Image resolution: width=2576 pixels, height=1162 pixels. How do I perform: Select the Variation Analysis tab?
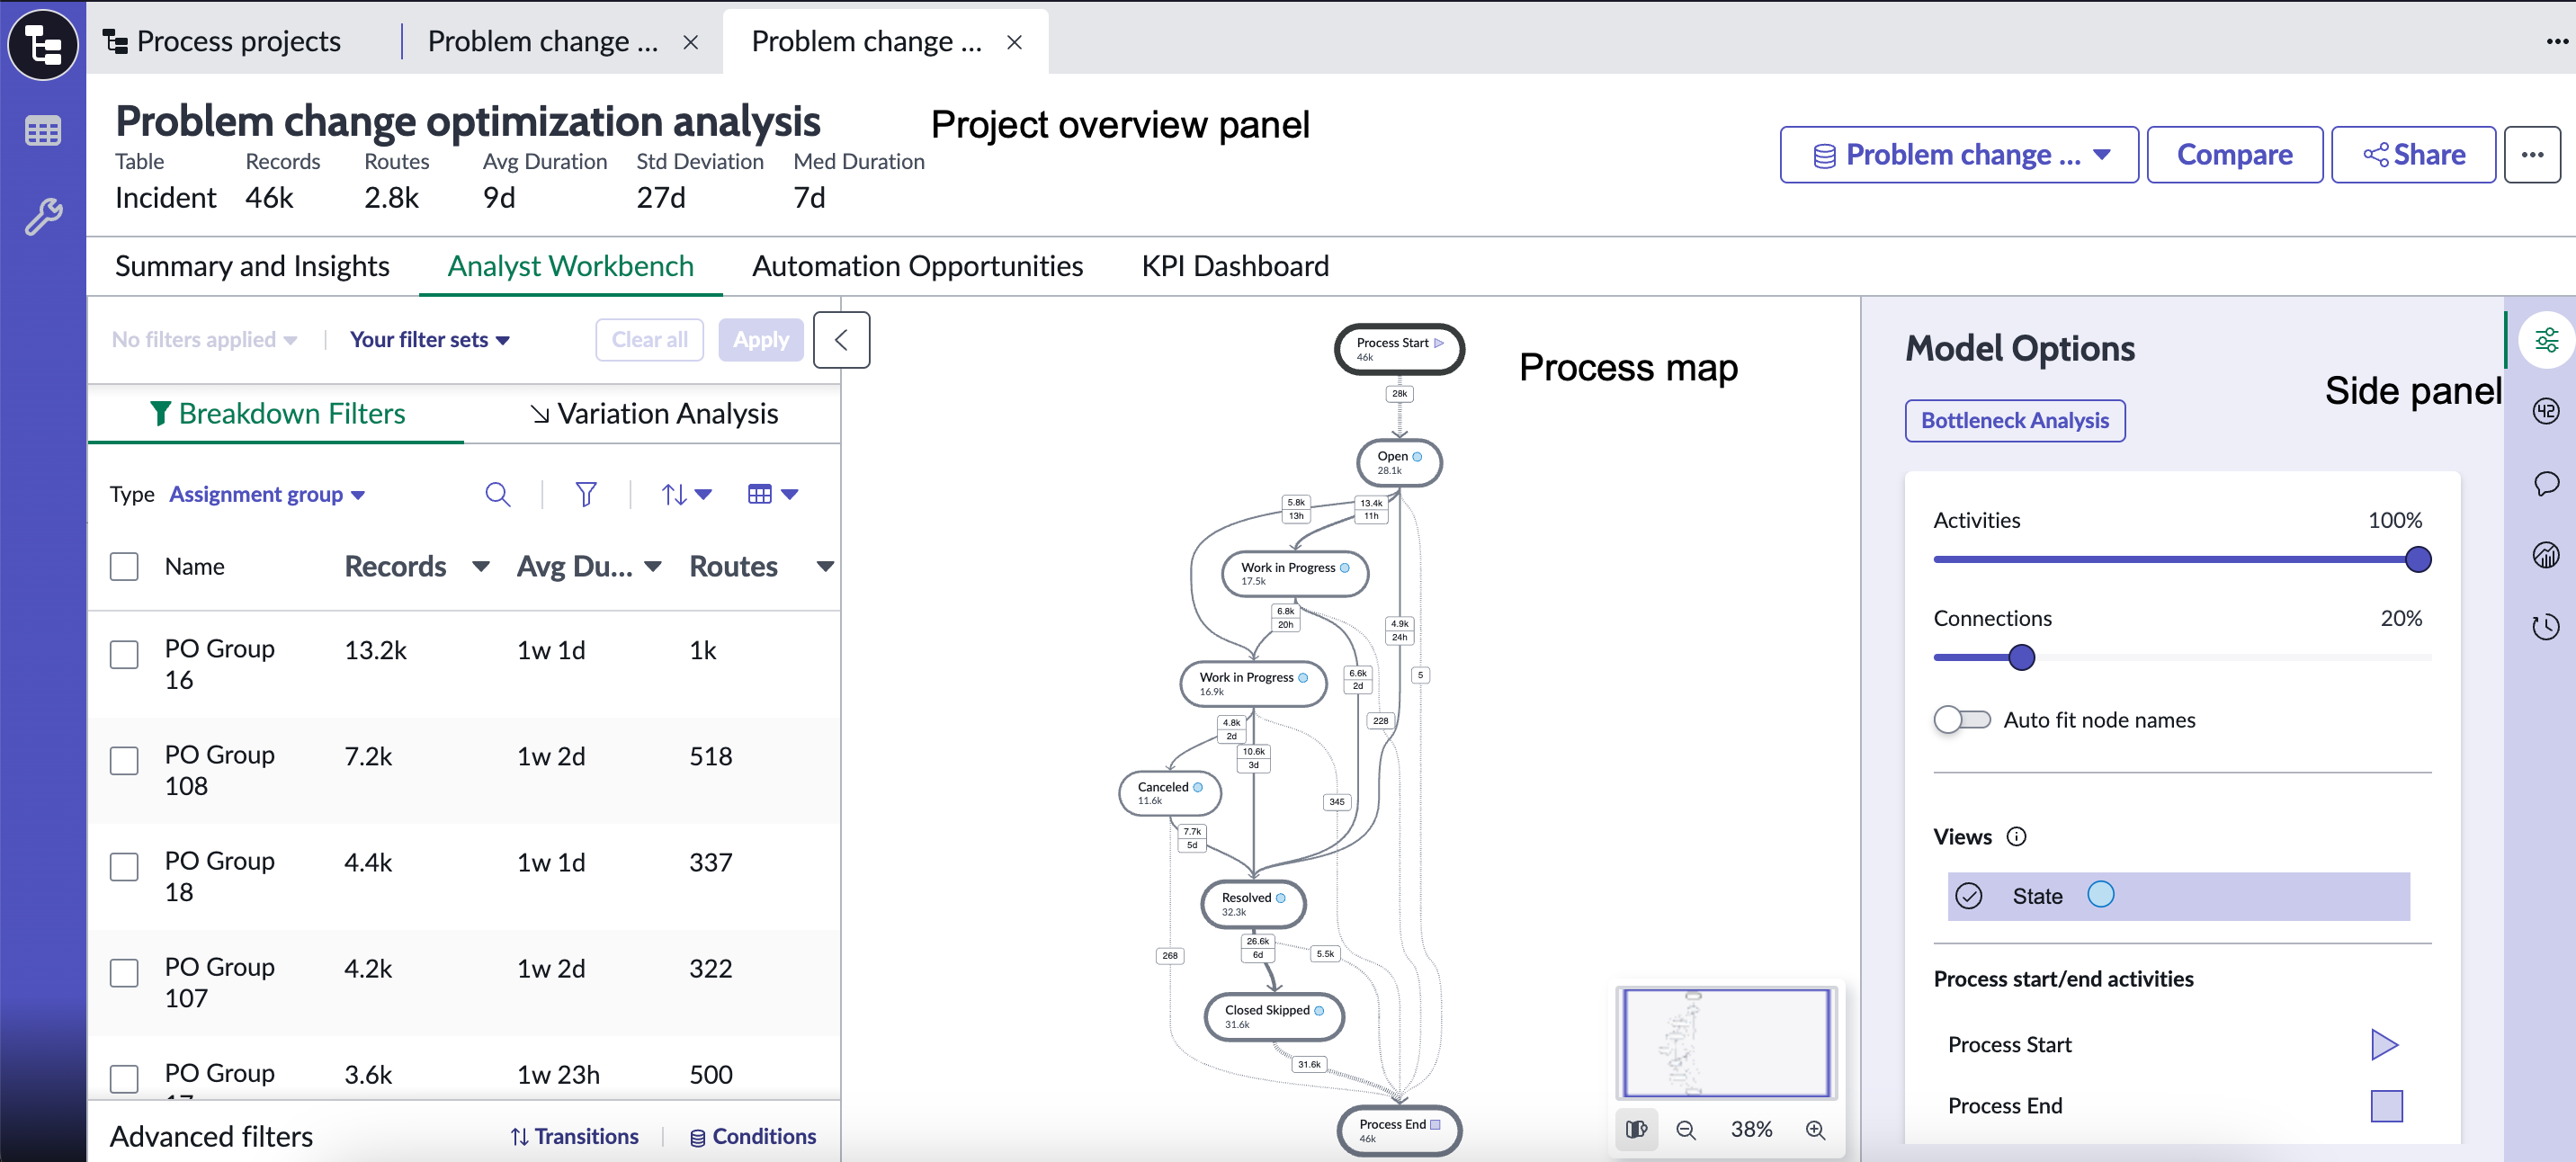pos(654,414)
